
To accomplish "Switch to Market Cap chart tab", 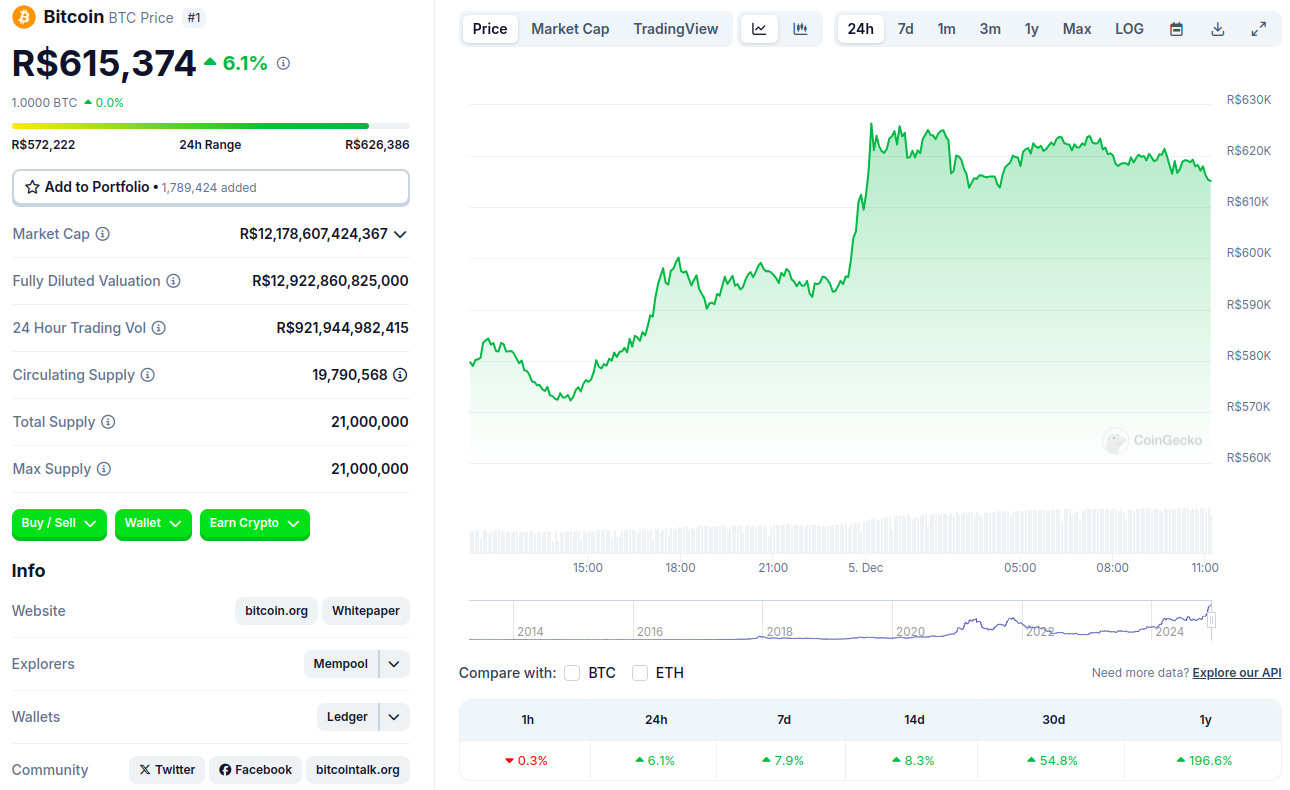I will pyautogui.click(x=570, y=29).
